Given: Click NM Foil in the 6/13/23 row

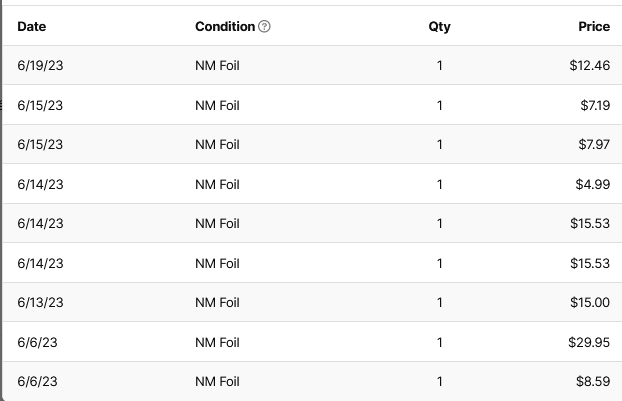Looking at the screenshot, I should 217,303.
